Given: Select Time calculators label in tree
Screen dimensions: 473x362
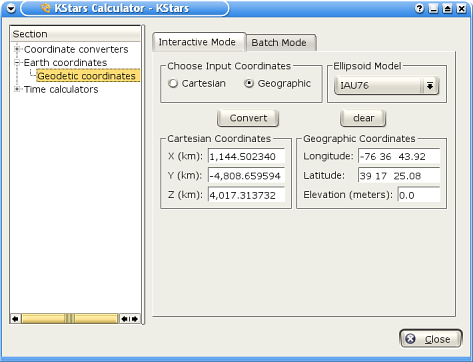Looking at the screenshot, I should coord(61,89).
